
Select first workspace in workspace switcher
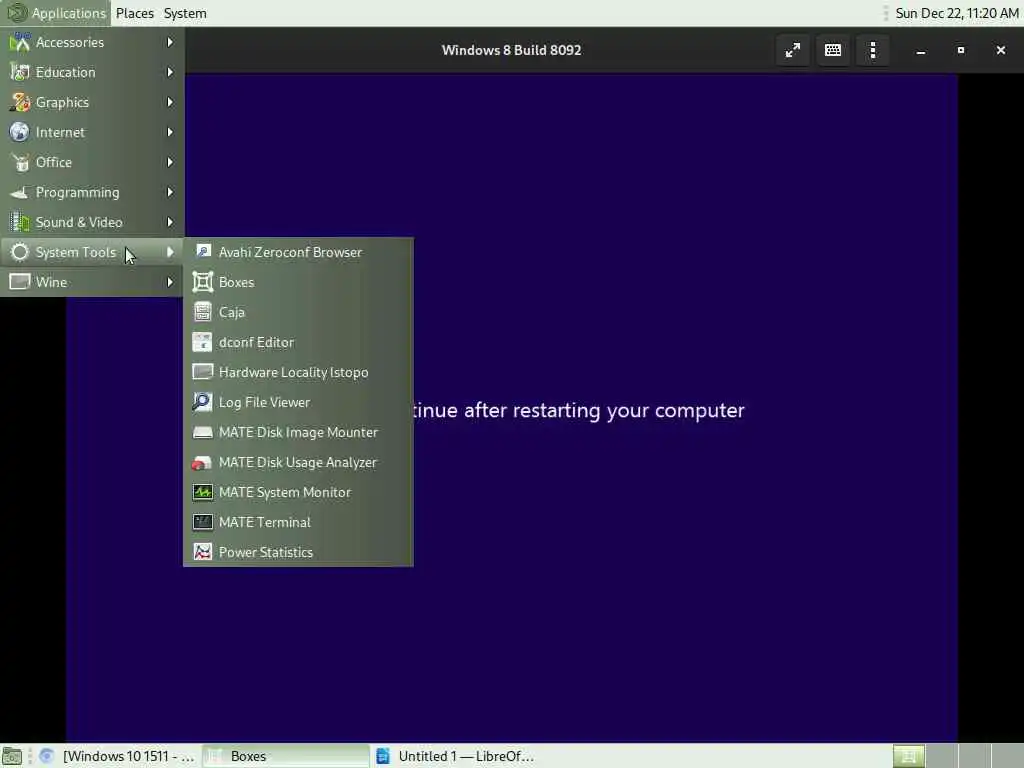pyautogui.click(x=908, y=756)
